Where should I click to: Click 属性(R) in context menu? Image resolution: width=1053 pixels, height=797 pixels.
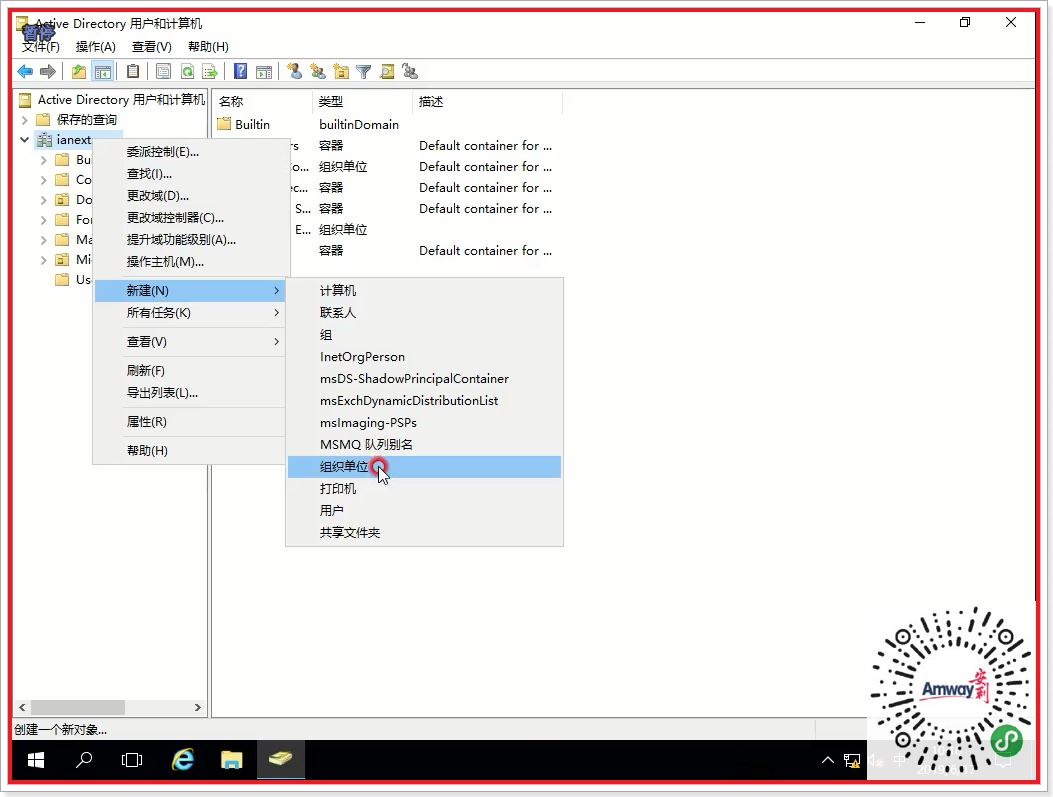pyautogui.click(x=190, y=422)
